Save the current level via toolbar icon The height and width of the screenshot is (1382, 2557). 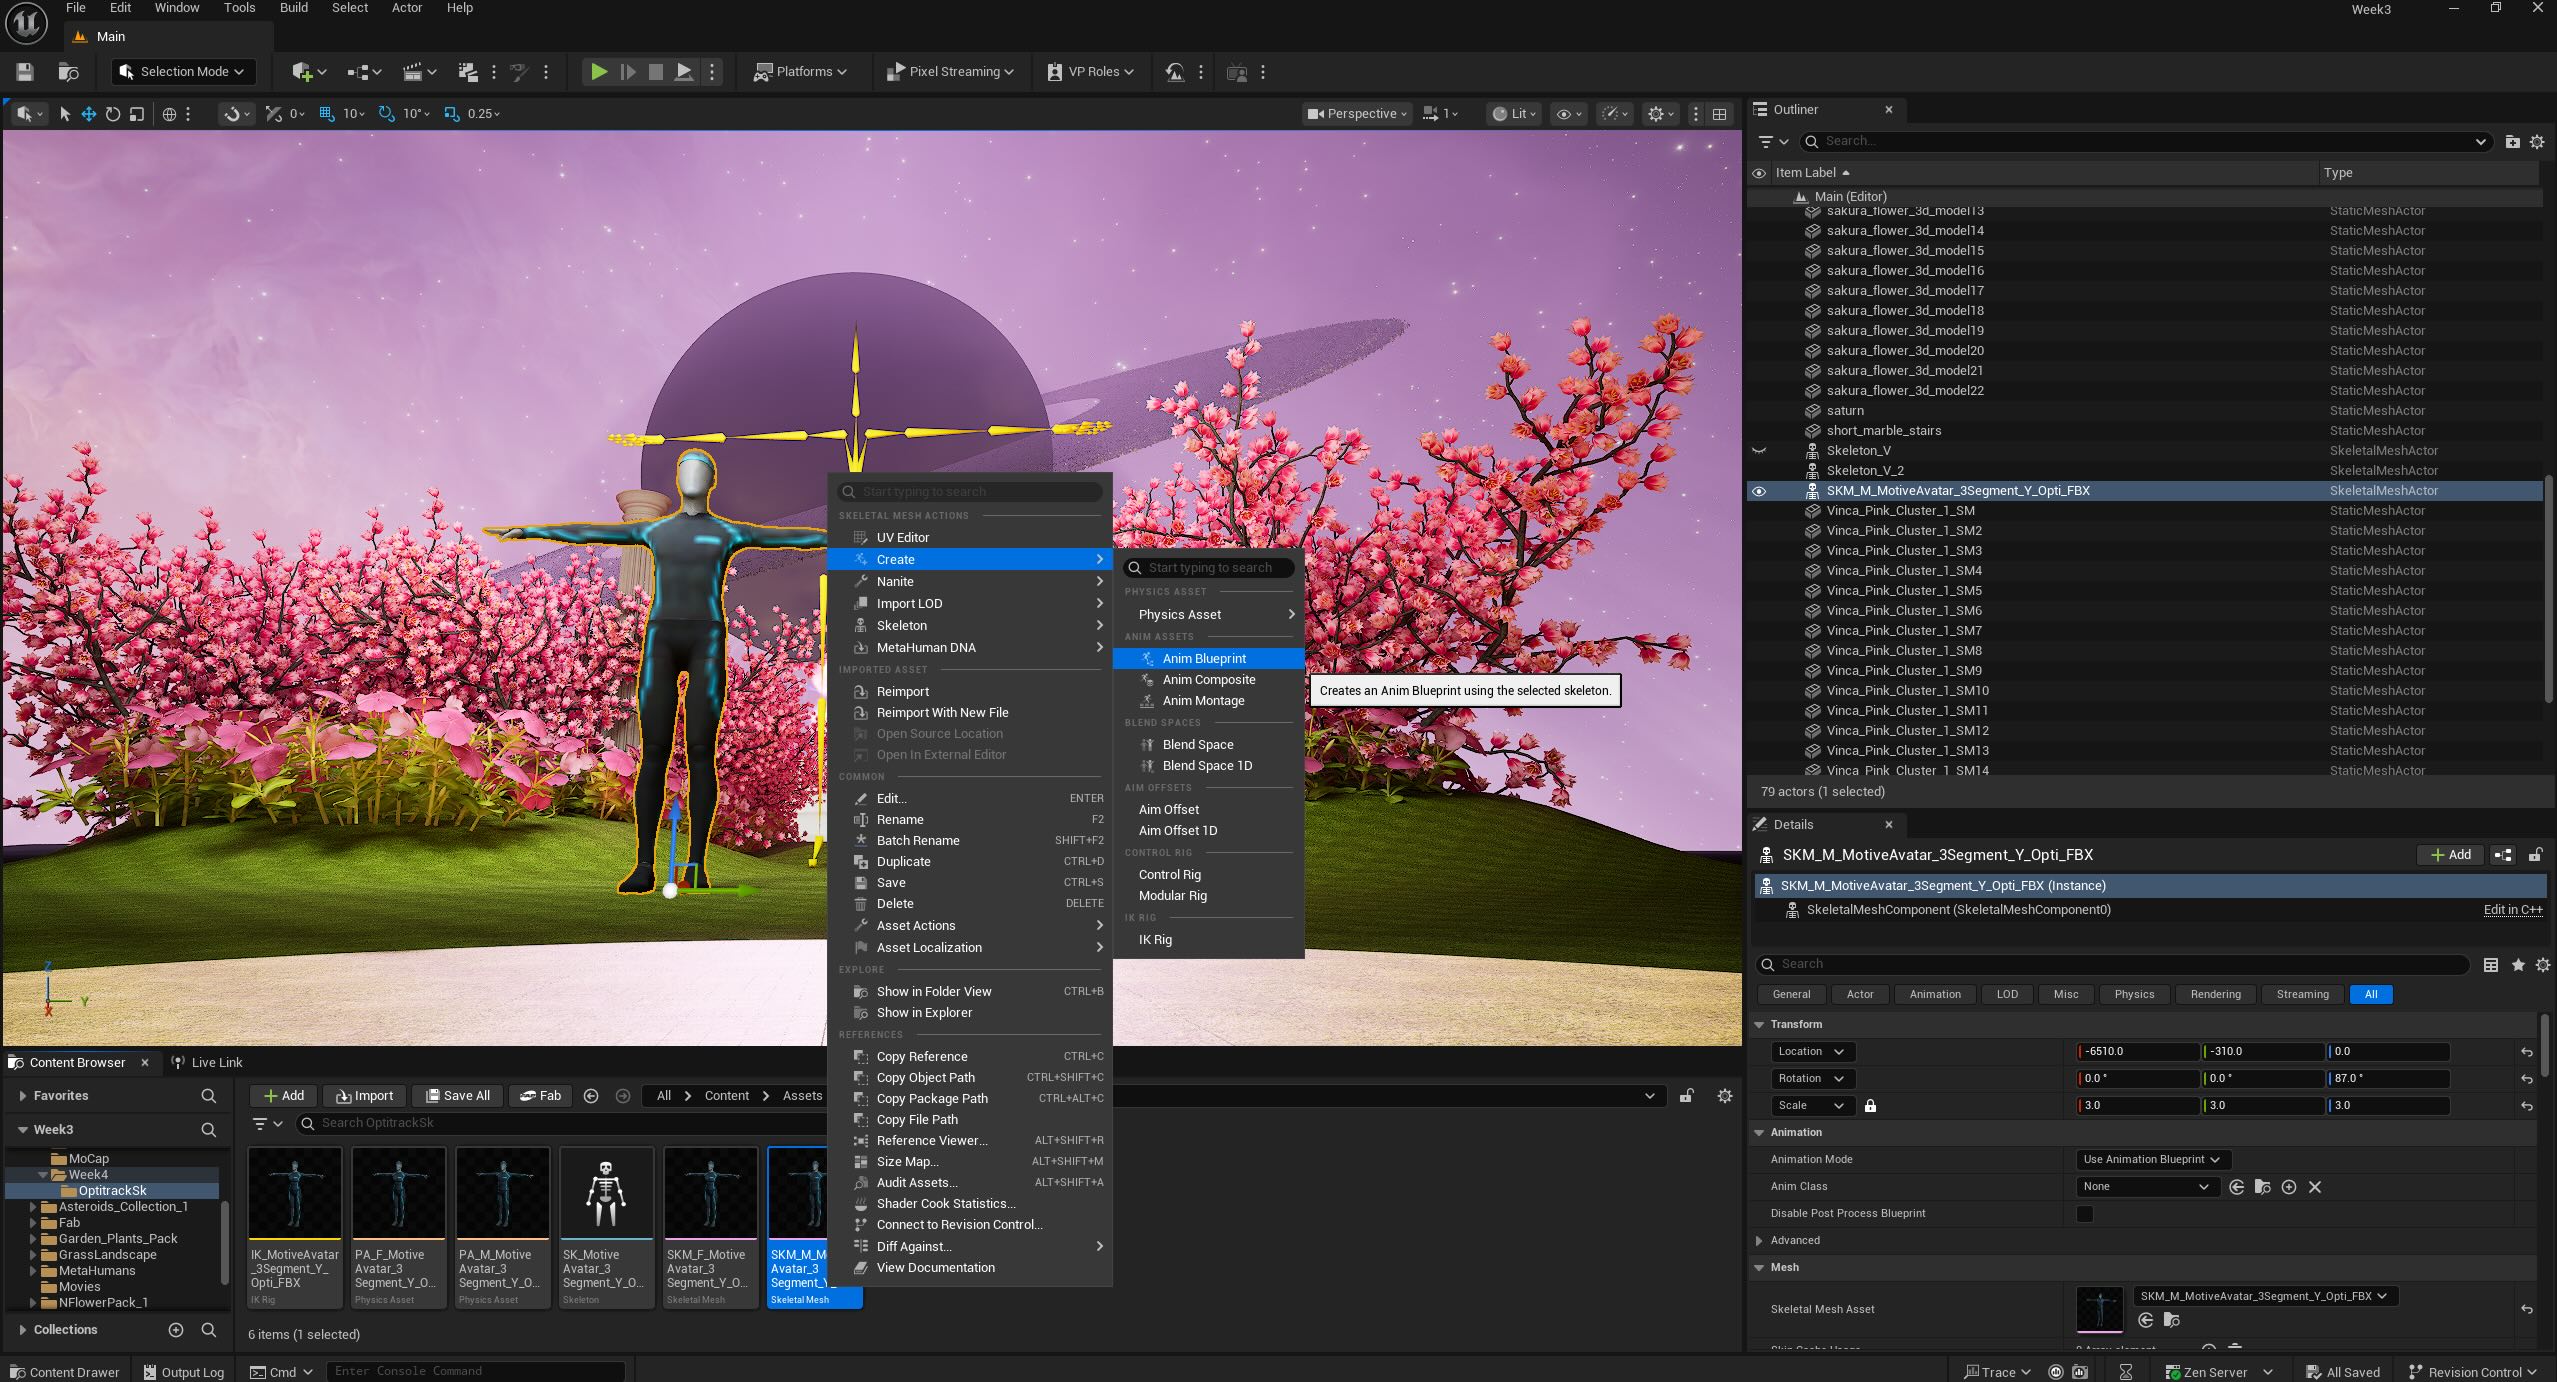tap(25, 72)
